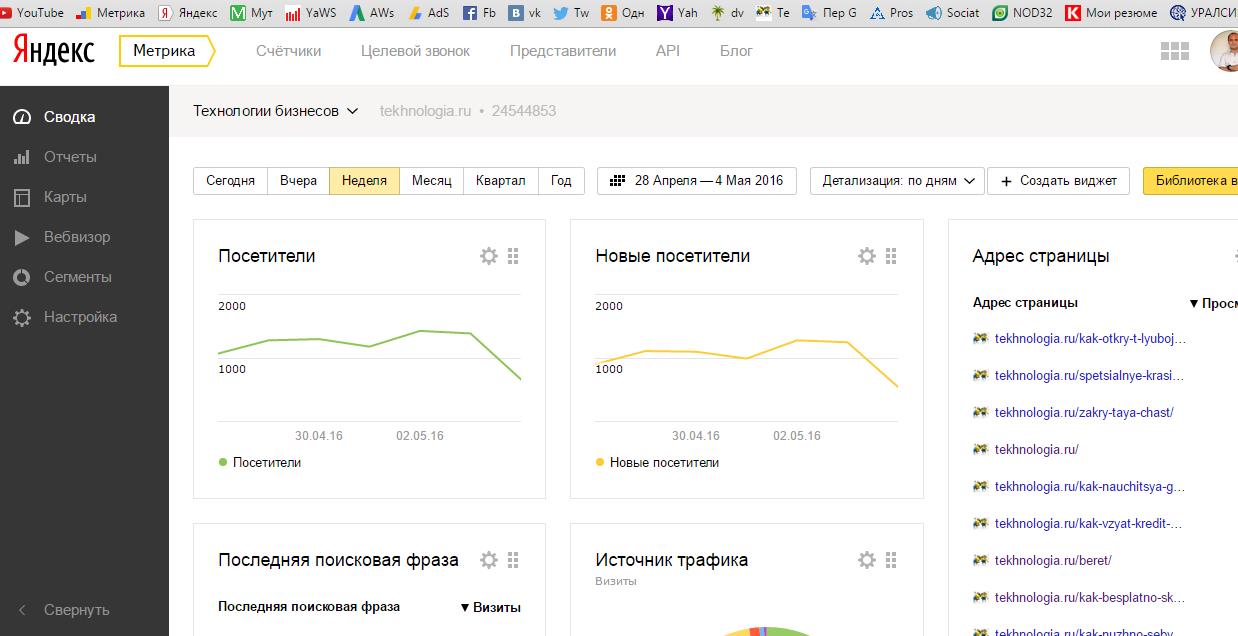Open Счётчики in the top menu
Viewport: 1238px width, 636px height.
(288, 51)
